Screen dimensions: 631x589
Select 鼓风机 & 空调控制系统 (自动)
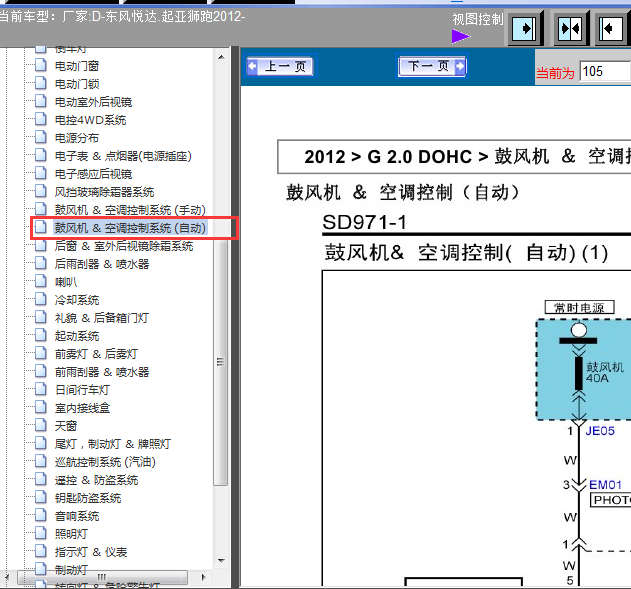[x=130, y=228]
